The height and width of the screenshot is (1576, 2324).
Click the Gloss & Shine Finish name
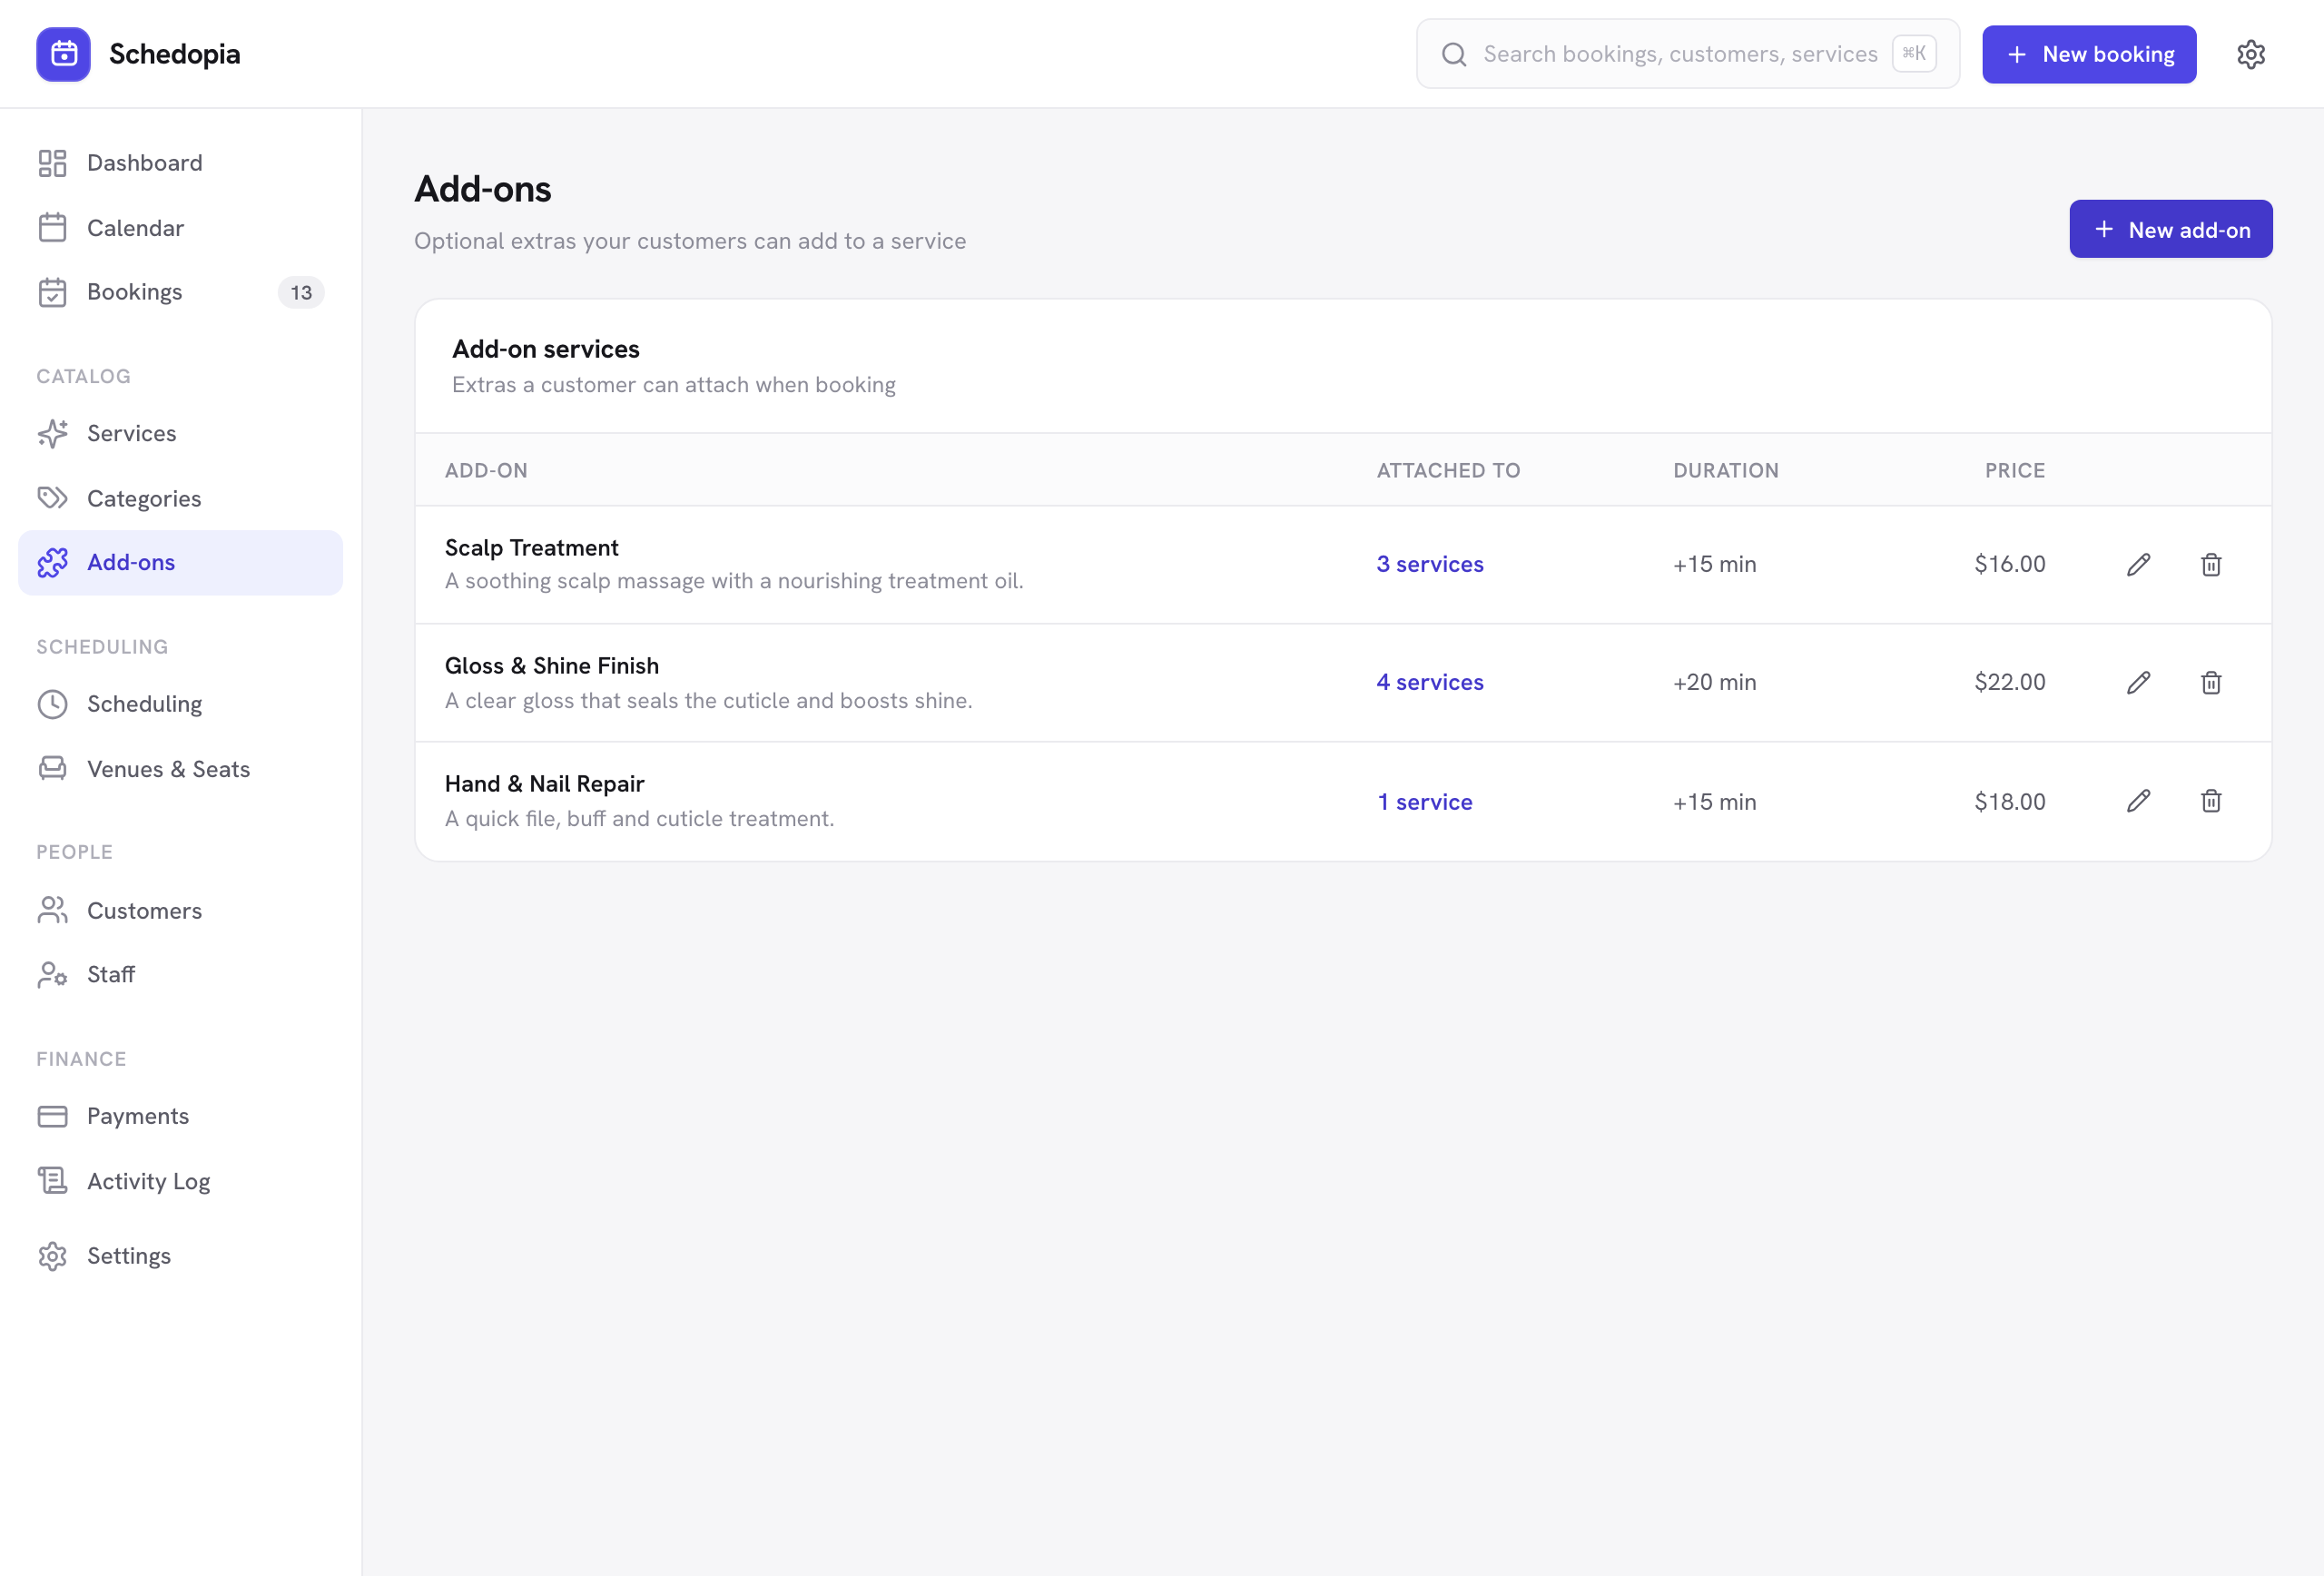[551, 665]
